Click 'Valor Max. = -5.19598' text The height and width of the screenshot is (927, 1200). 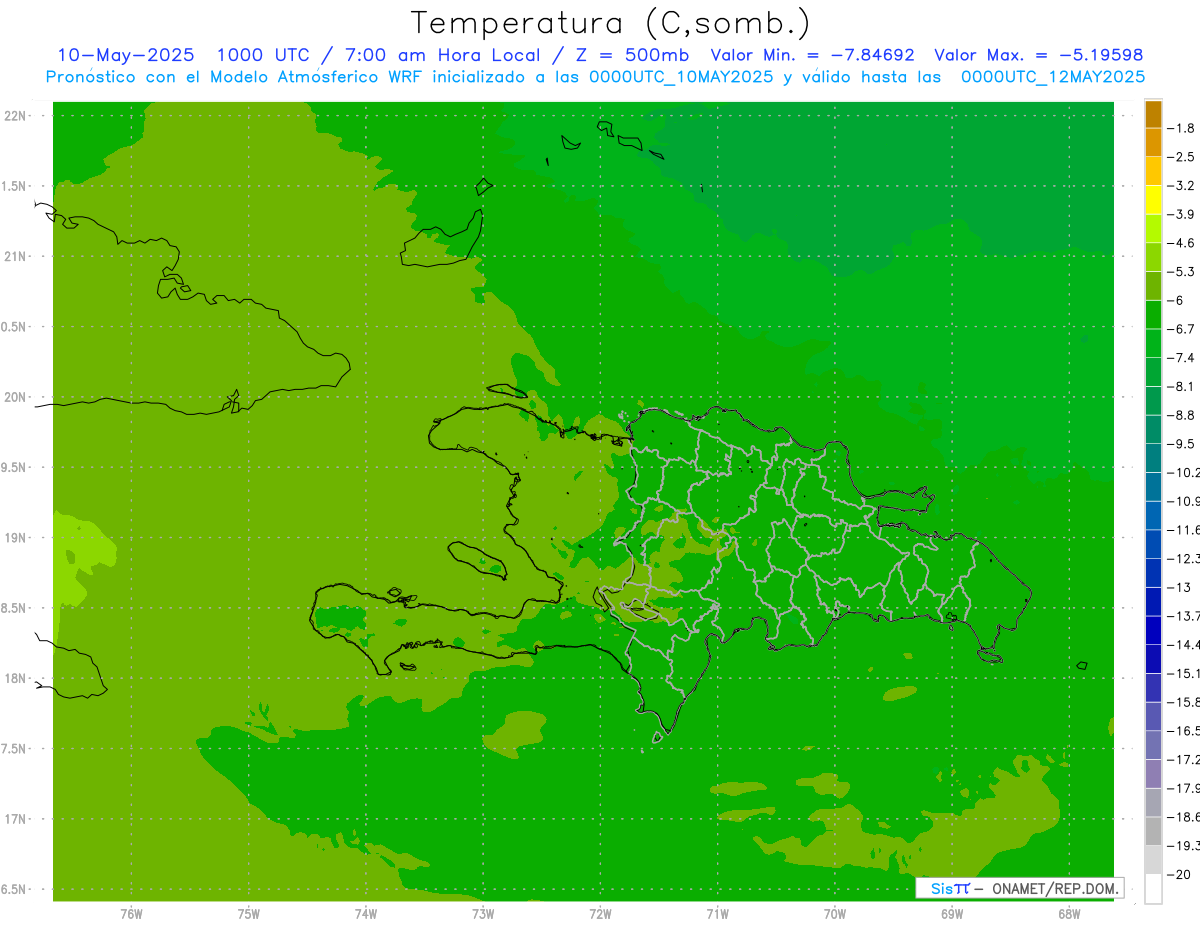[x=1038, y=55]
